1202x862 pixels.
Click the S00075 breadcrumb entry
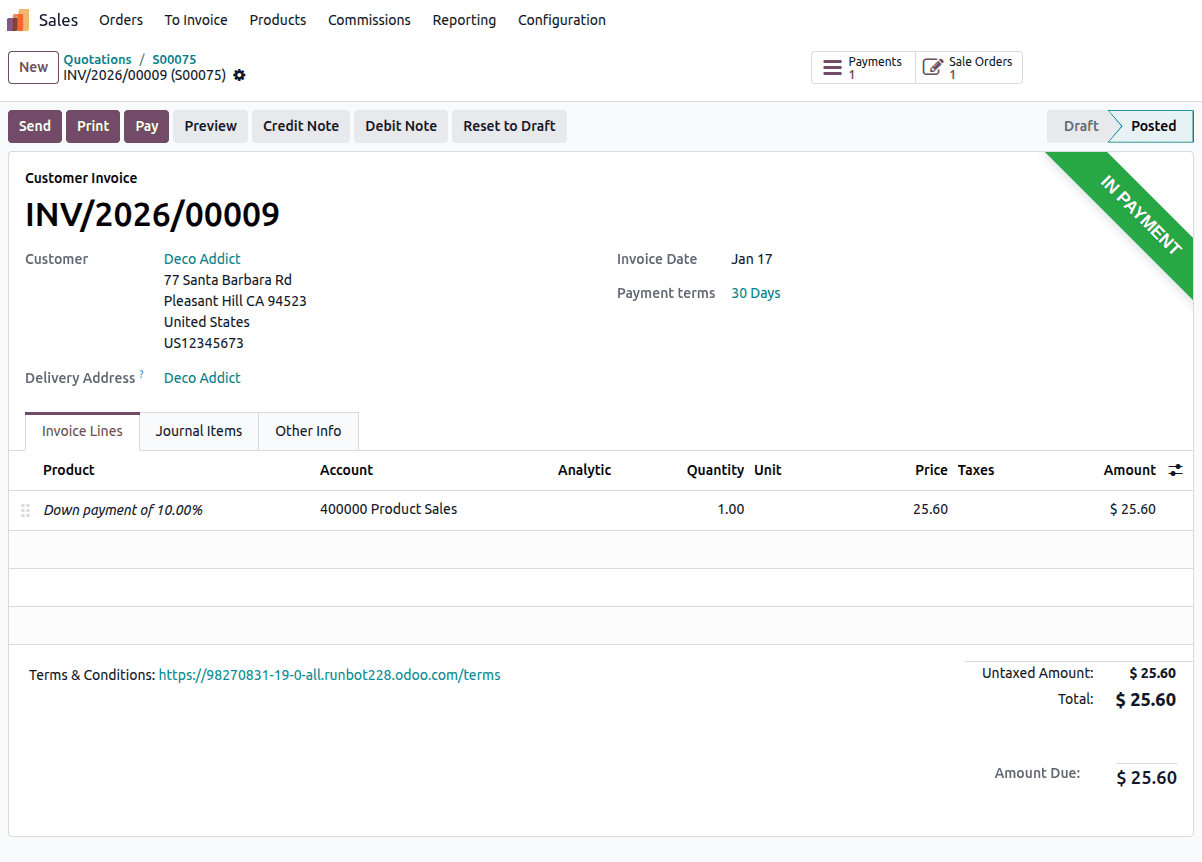point(174,59)
